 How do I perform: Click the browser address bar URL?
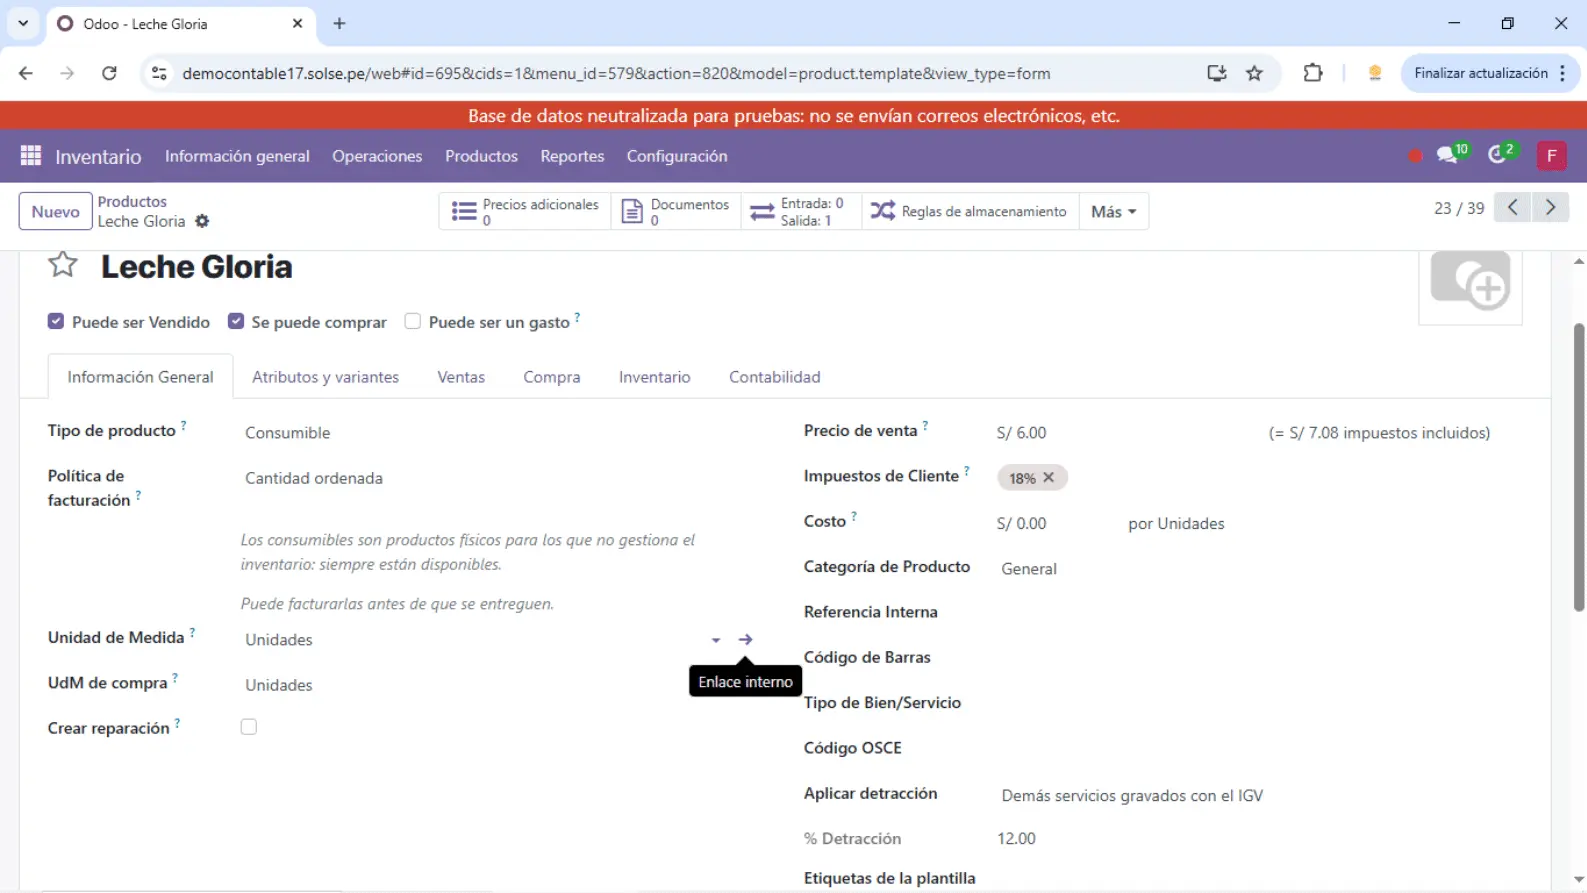tap(616, 73)
